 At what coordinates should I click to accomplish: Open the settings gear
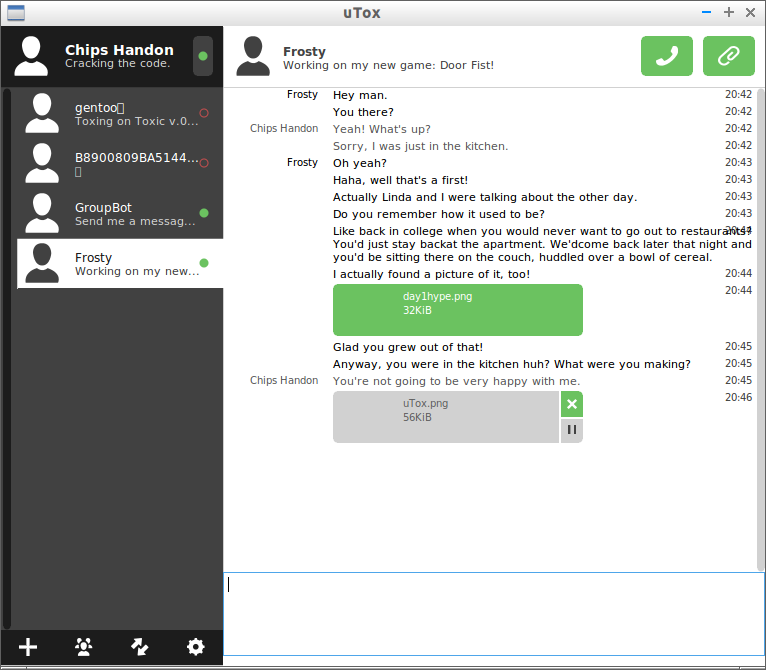point(195,647)
